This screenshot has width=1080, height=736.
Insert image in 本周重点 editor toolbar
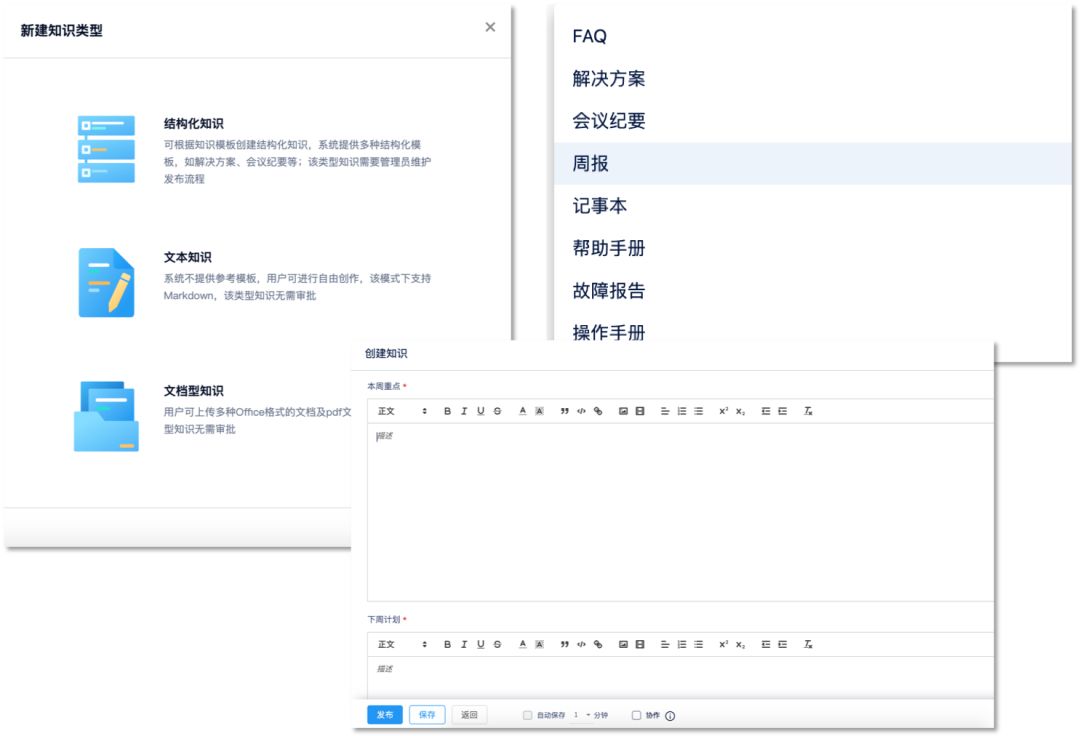coord(623,411)
